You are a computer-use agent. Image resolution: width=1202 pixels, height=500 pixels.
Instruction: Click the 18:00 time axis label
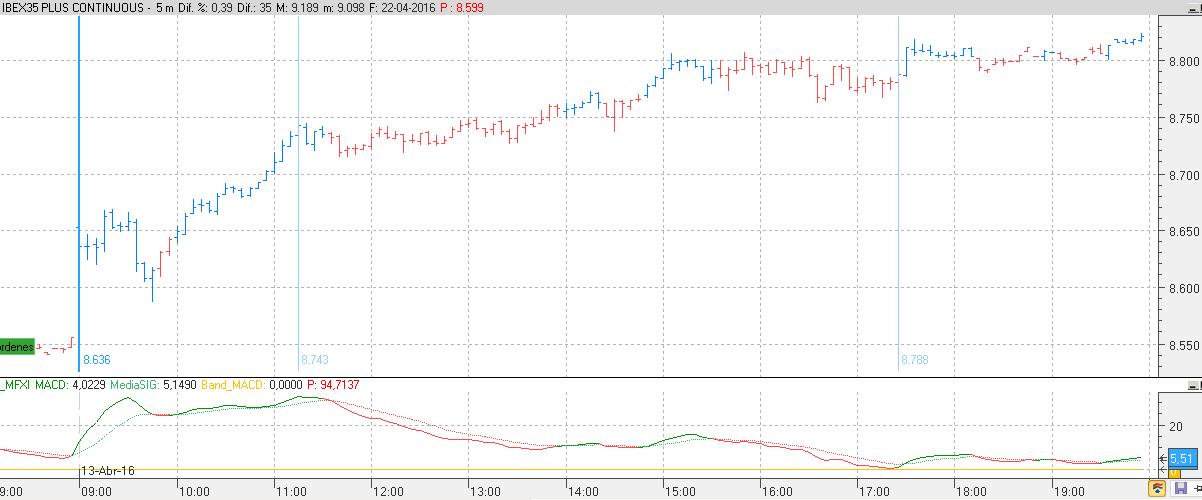point(970,492)
